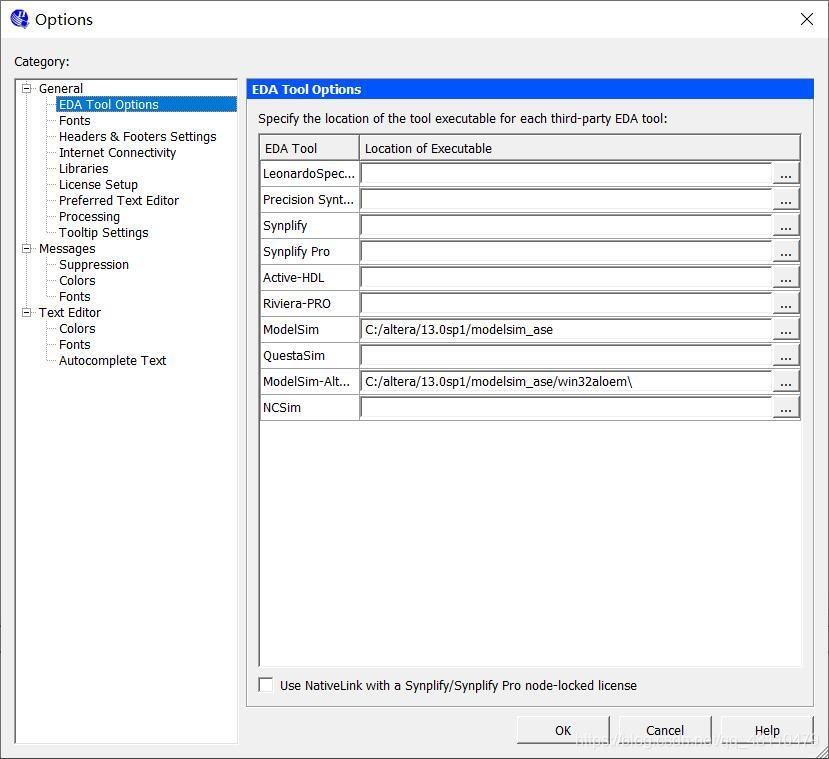Screen dimensions: 829x759
Task: Open Internet Connectivity category
Action: (x=117, y=152)
